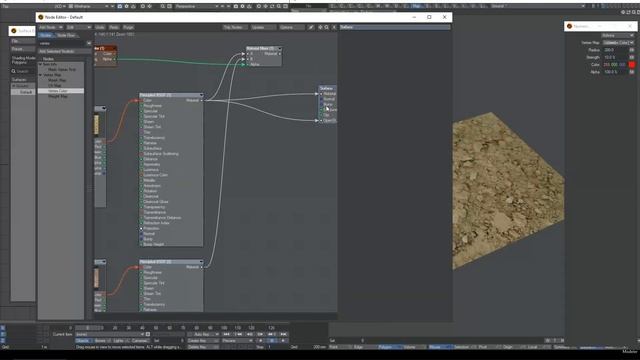
Task: Open the Current Item dropdown
Action: [111, 334]
